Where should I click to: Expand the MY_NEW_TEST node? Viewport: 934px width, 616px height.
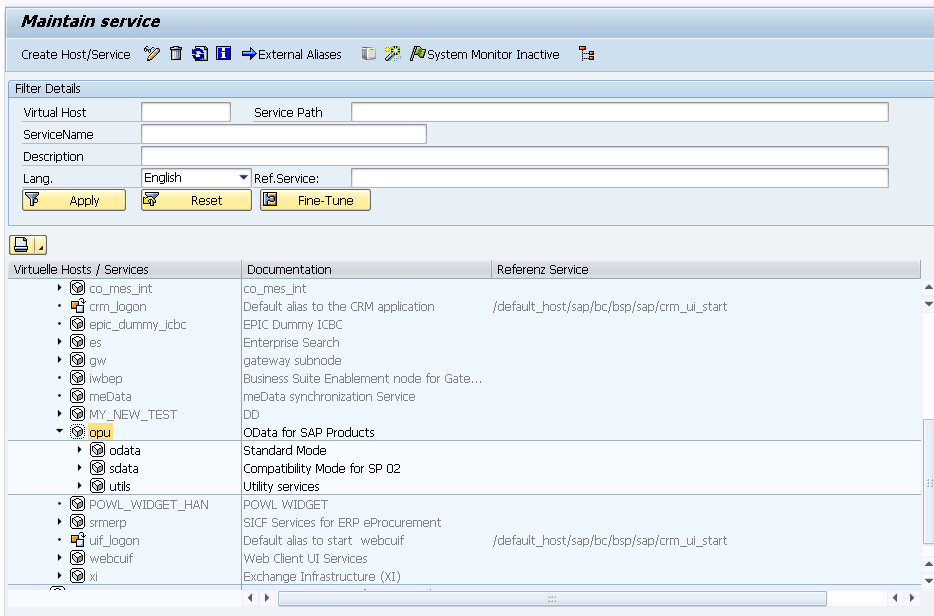point(60,414)
